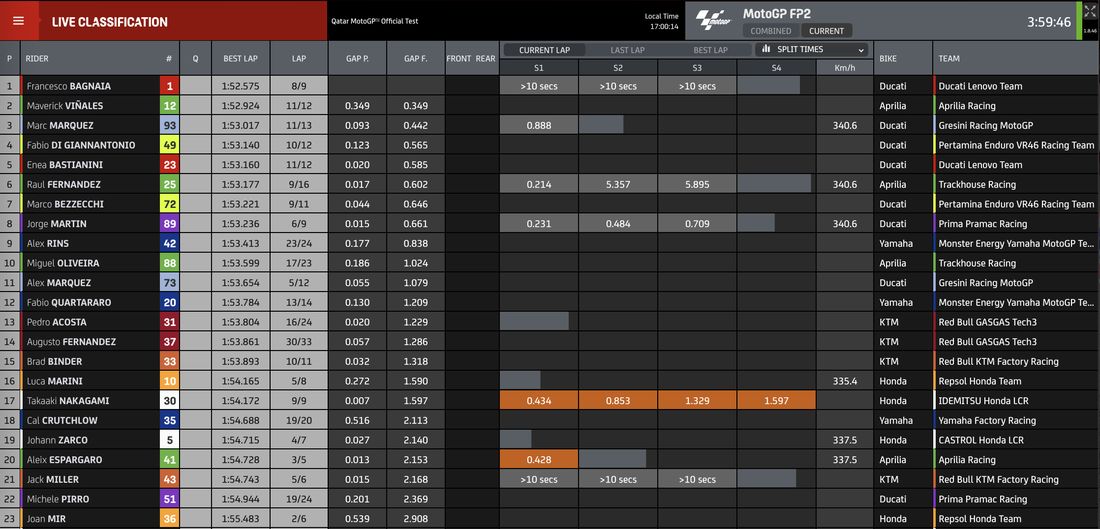Sort by RIDER column header
Screen dimensions: 1100x529
point(37,59)
